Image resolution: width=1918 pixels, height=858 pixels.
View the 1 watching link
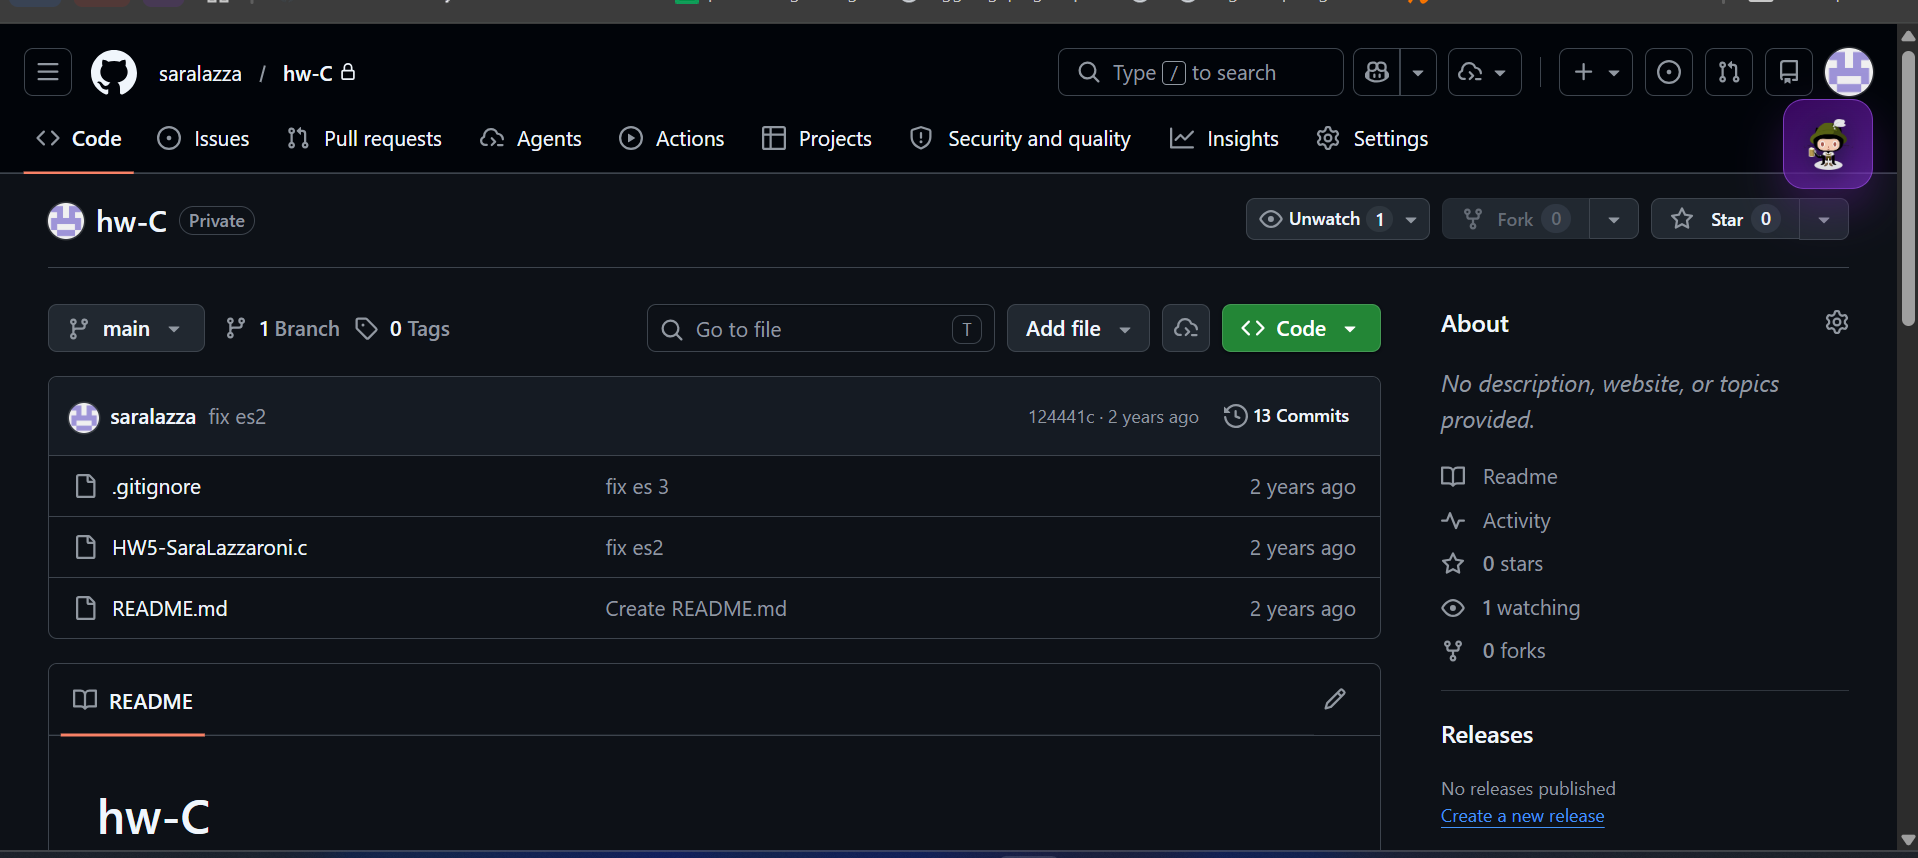(x=1510, y=608)
